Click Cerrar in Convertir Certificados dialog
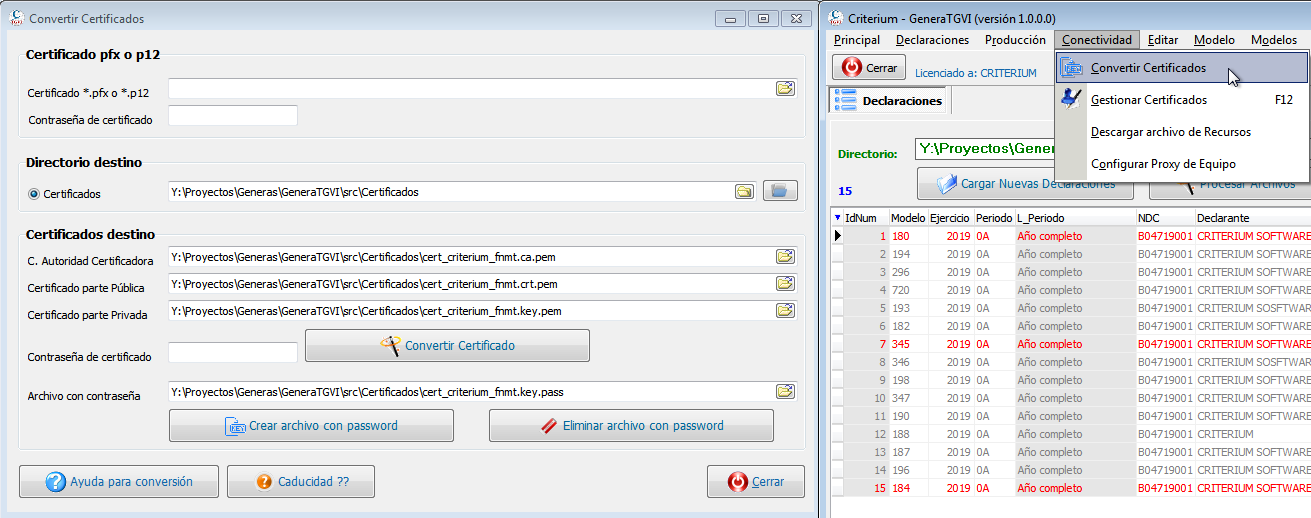Viewport: 1311px width, 518px height. tap(755, 481)
